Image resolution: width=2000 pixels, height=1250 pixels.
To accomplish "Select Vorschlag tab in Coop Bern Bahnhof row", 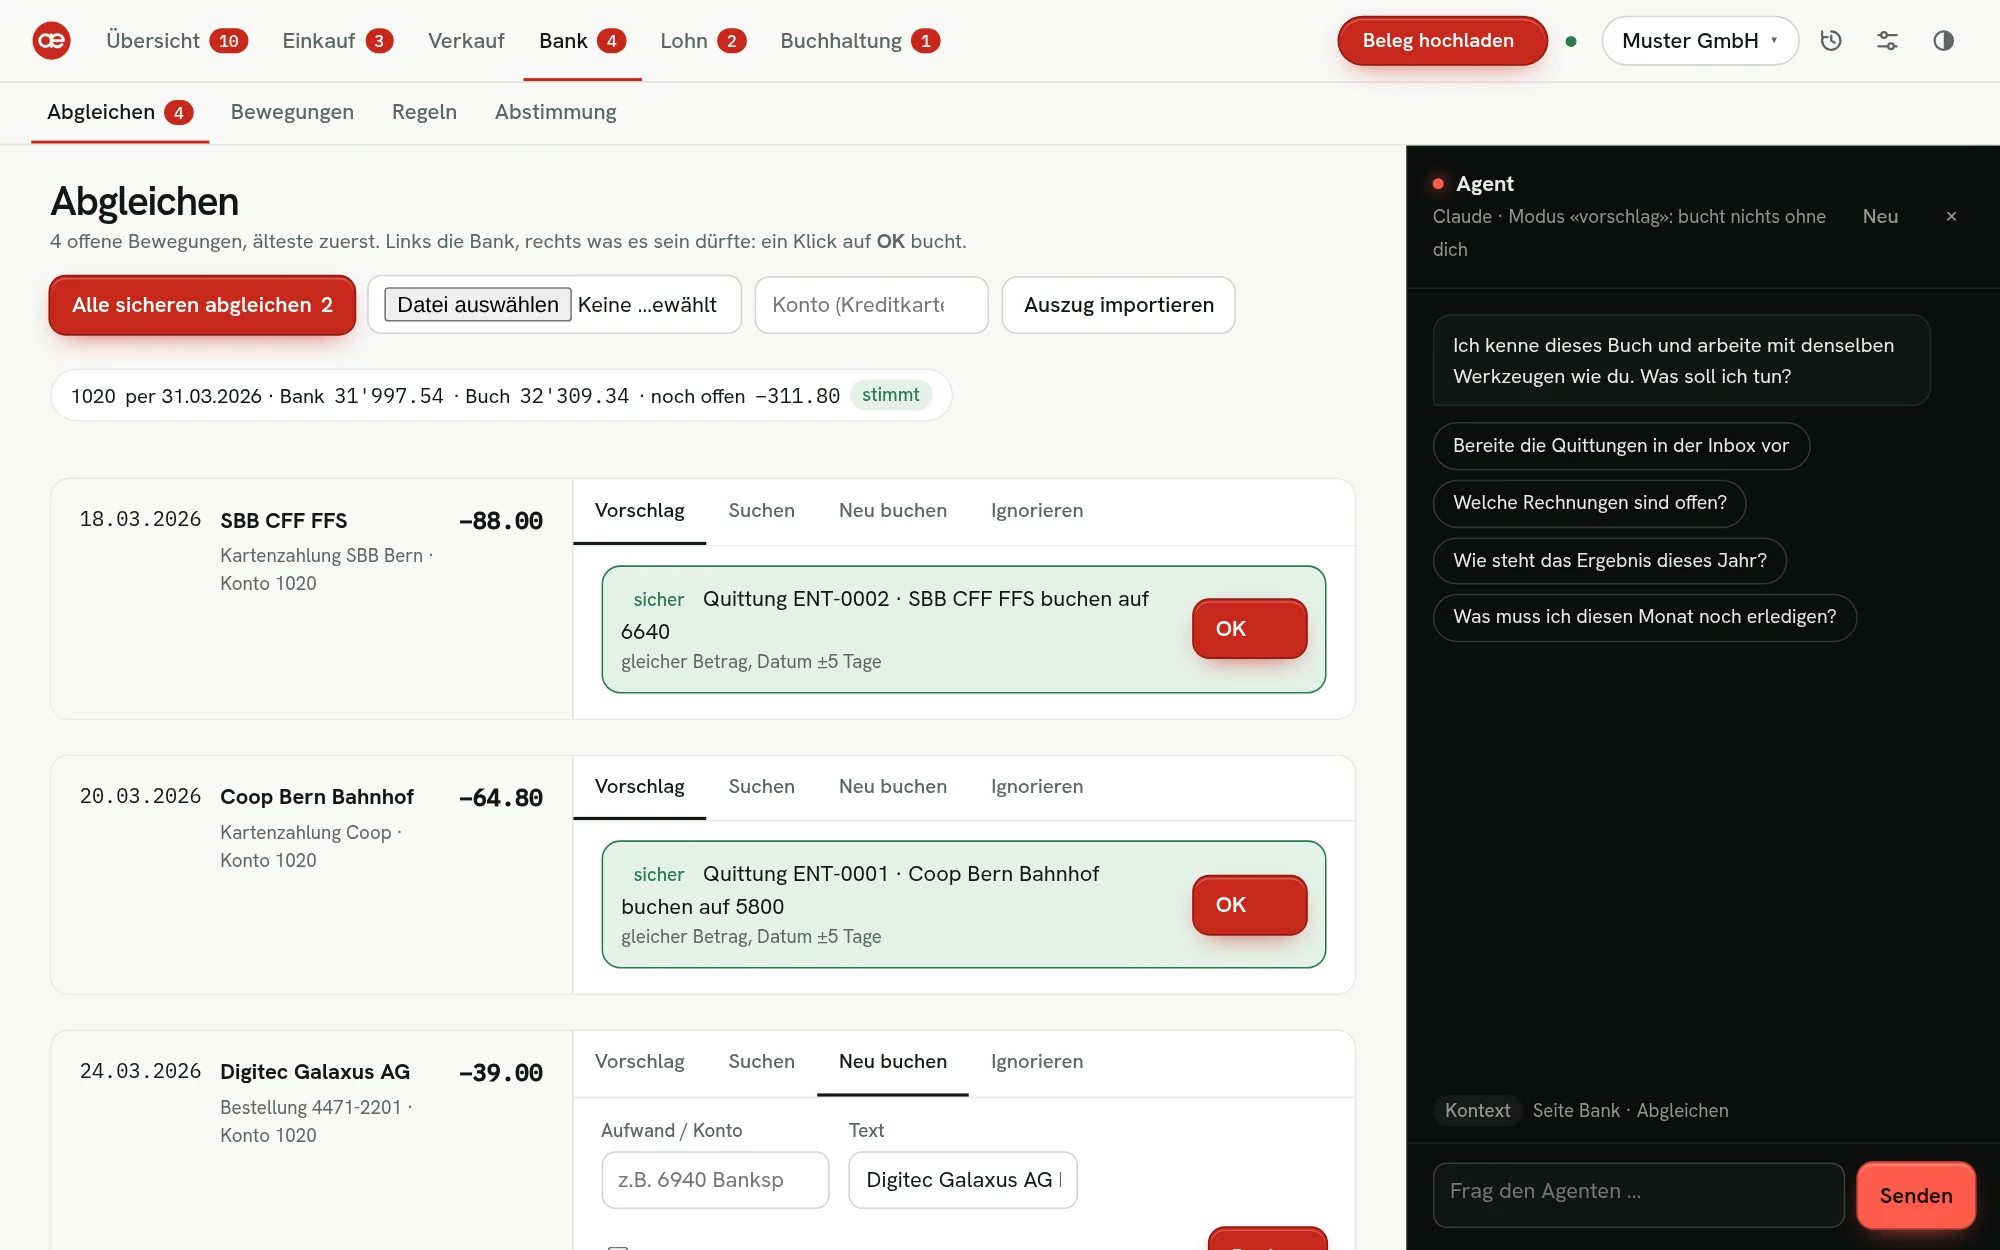I will point(640,787).
